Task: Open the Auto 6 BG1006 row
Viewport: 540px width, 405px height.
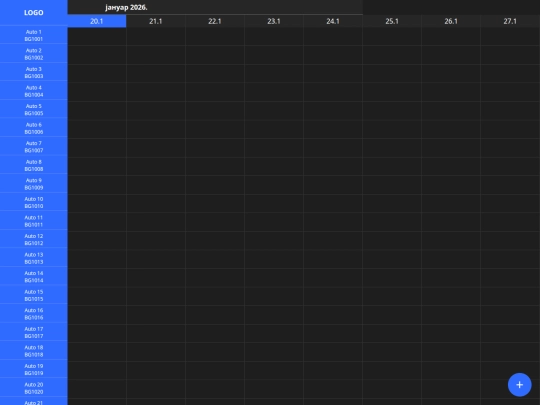Action: click(x=34, y=128)
